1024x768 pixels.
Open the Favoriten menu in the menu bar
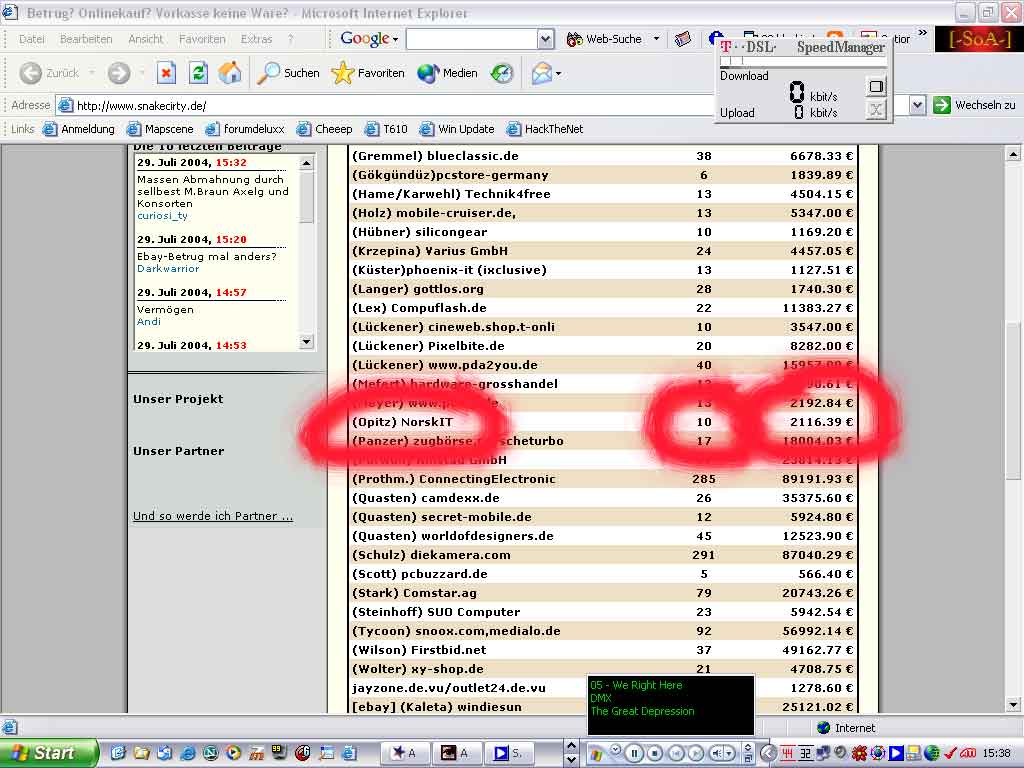pos(202,39)
